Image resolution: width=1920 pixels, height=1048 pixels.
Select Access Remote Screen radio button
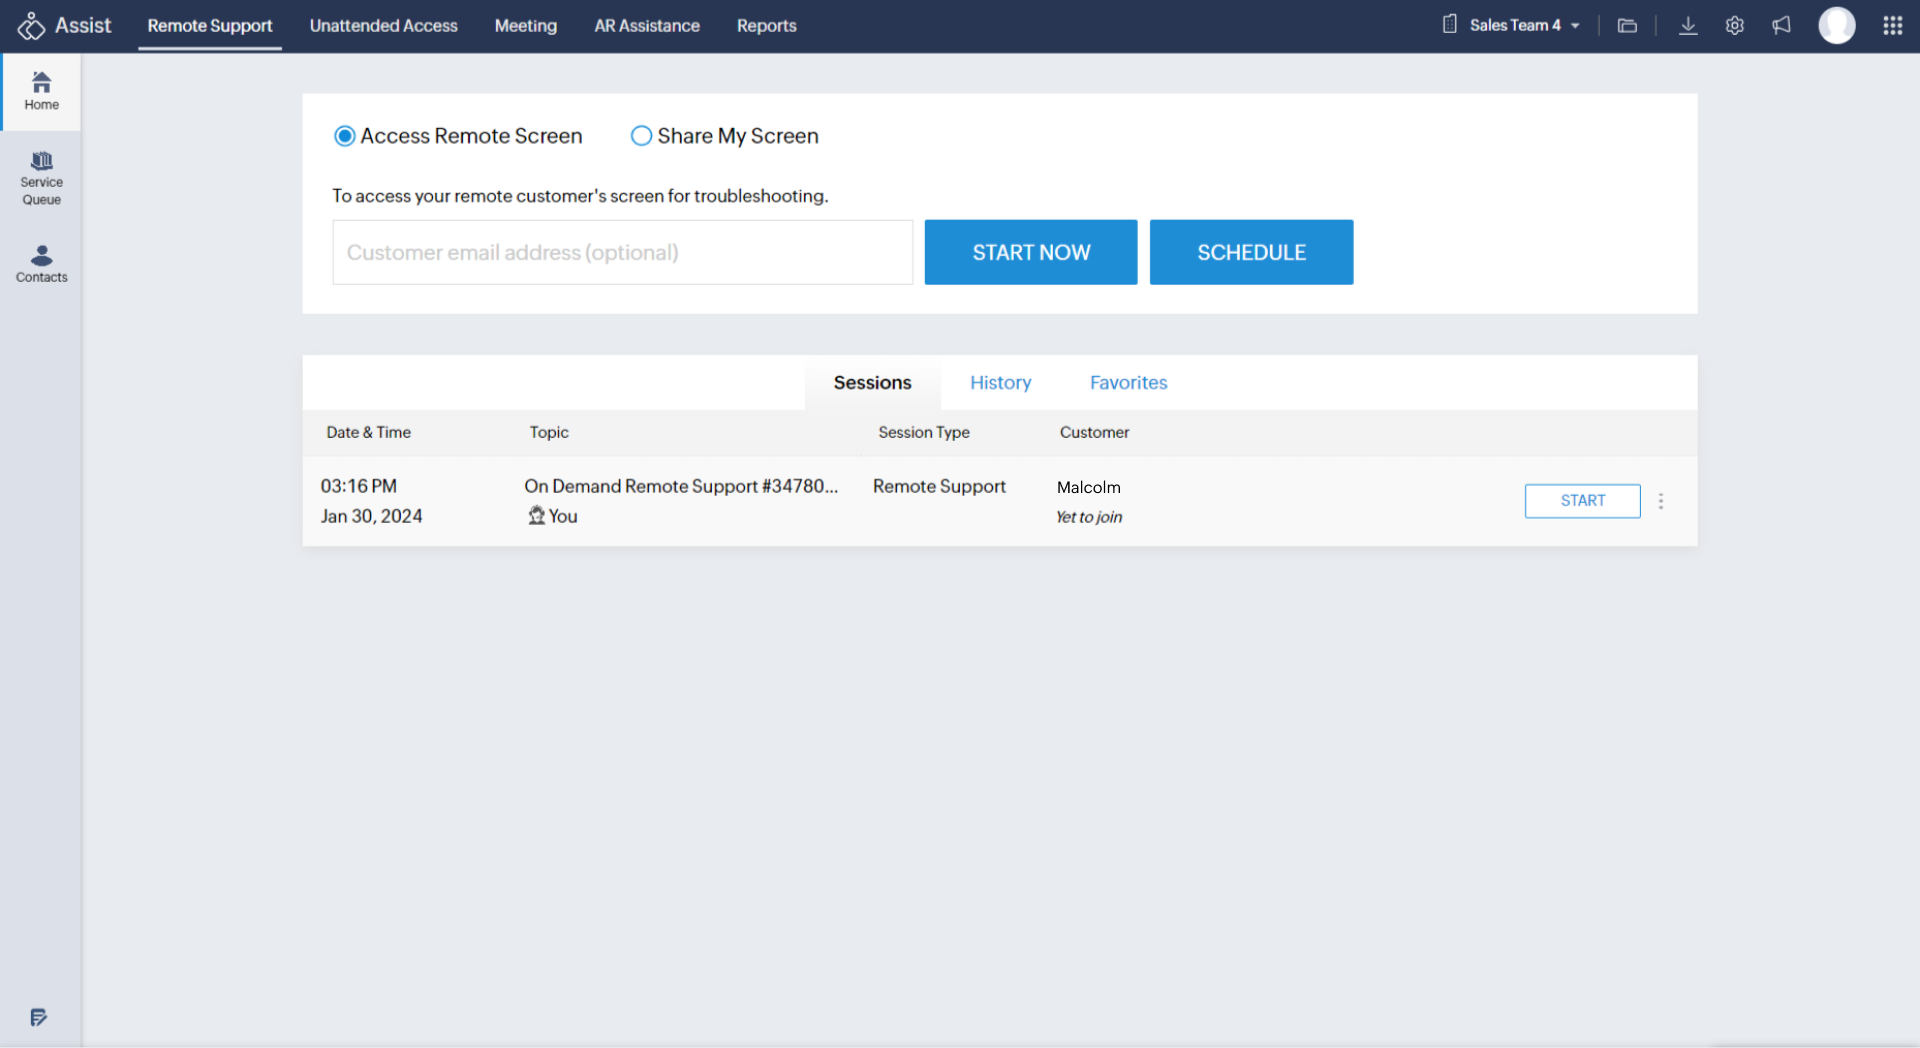345,136
